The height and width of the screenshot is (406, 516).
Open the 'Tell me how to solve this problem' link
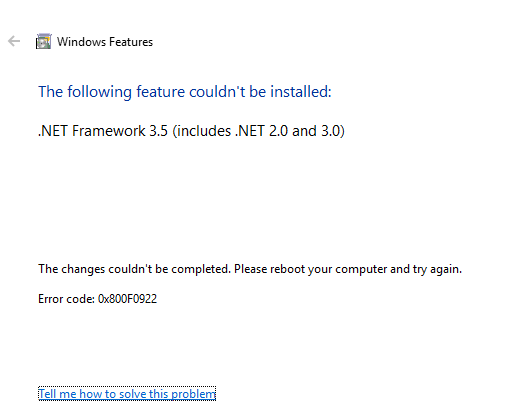pyautogui.click(x=127, y=394)
